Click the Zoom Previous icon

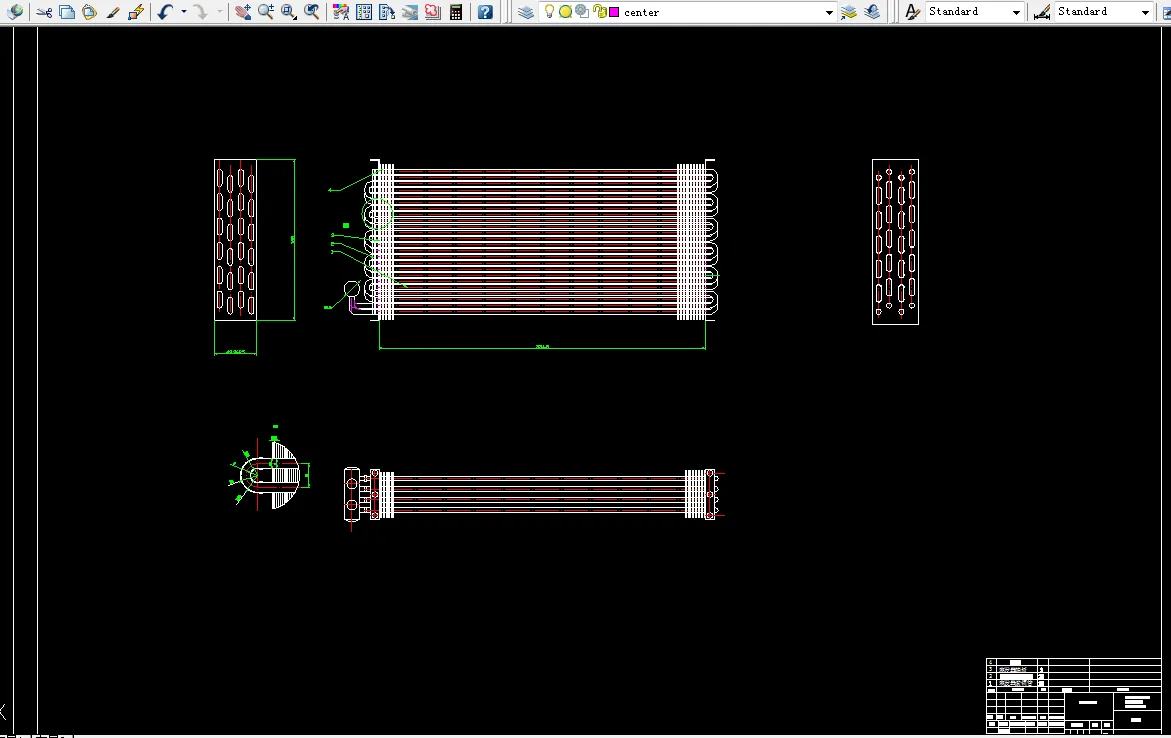pos(312,12)
